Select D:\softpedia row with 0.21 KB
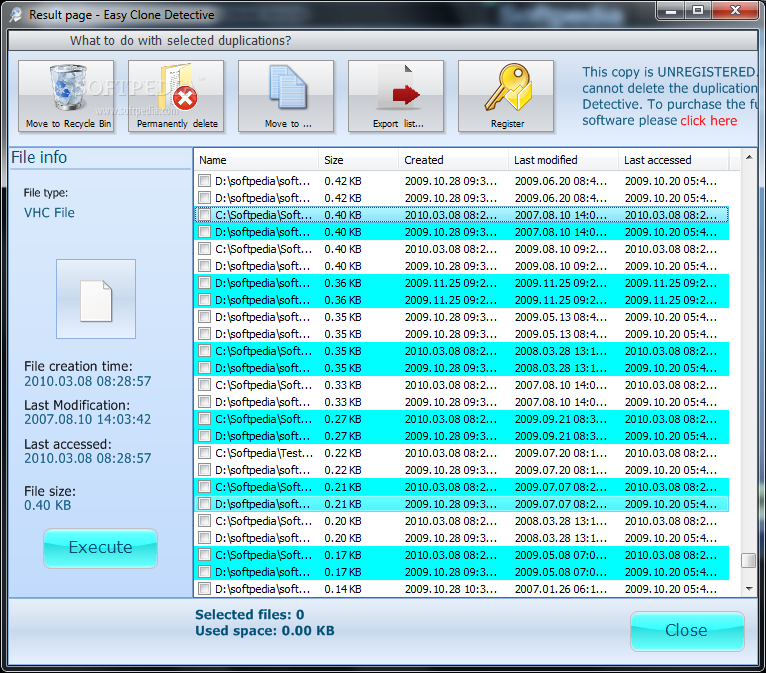 pos(462,504)
